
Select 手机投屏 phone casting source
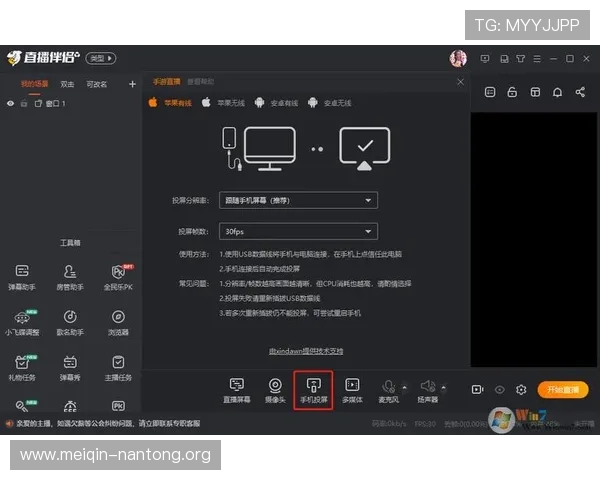(x=313, y=390)
